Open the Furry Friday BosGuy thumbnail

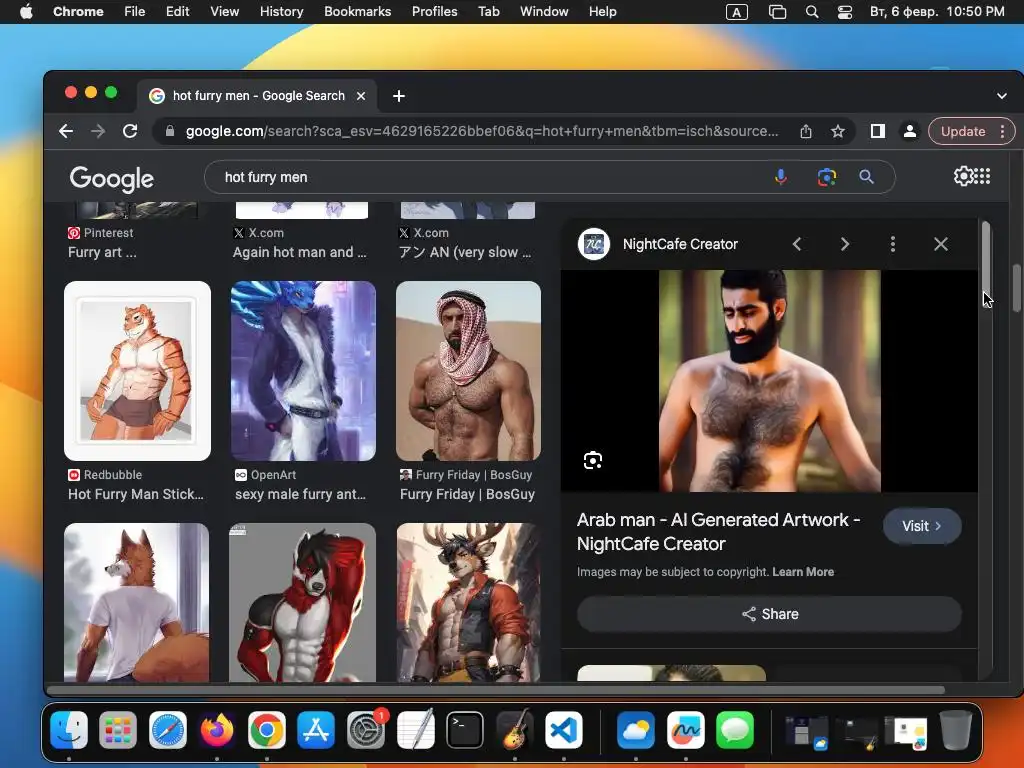(x=468, y=371)
